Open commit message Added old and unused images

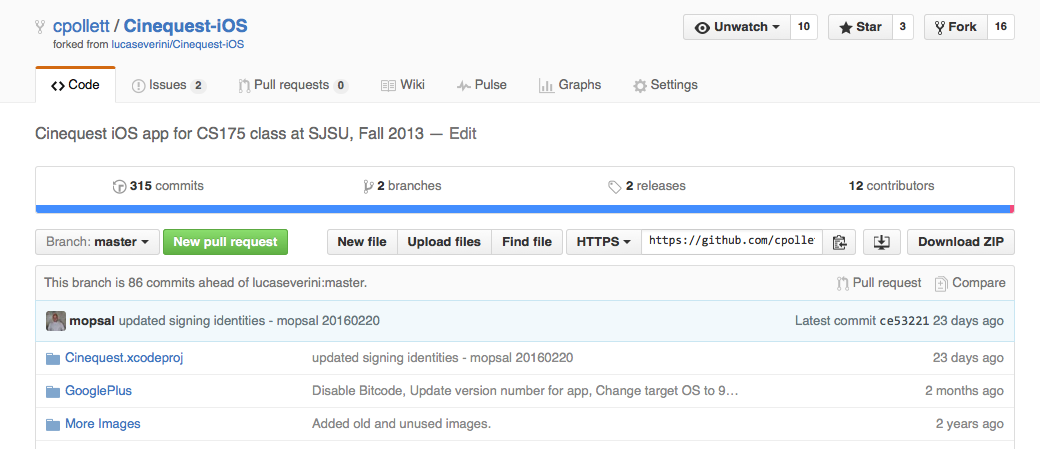tap(401, 424)
